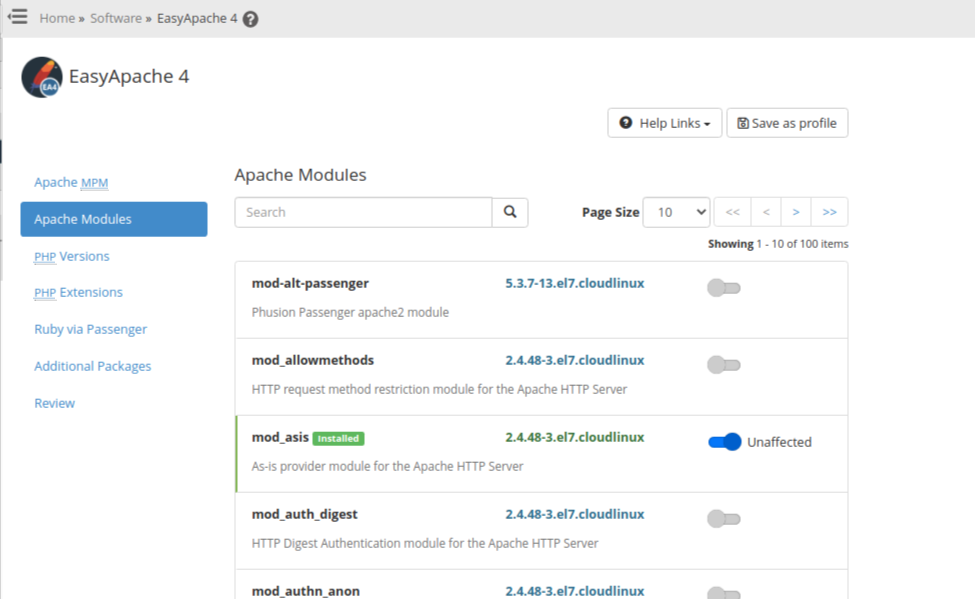Go to the Software breadcrumb link
975x599 pixels.
(116, 19)
